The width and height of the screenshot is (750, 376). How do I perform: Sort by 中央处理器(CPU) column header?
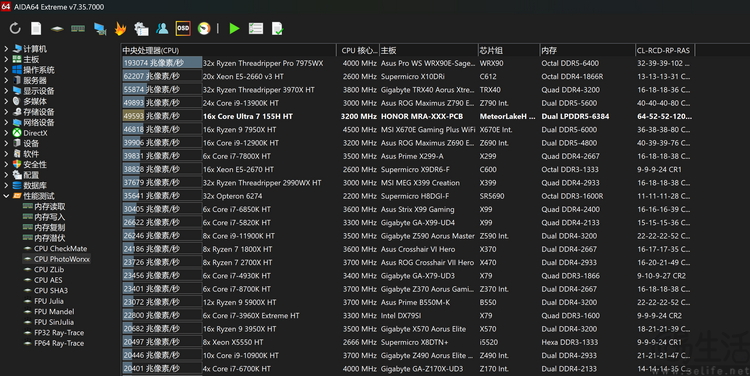tap(229, 50)
